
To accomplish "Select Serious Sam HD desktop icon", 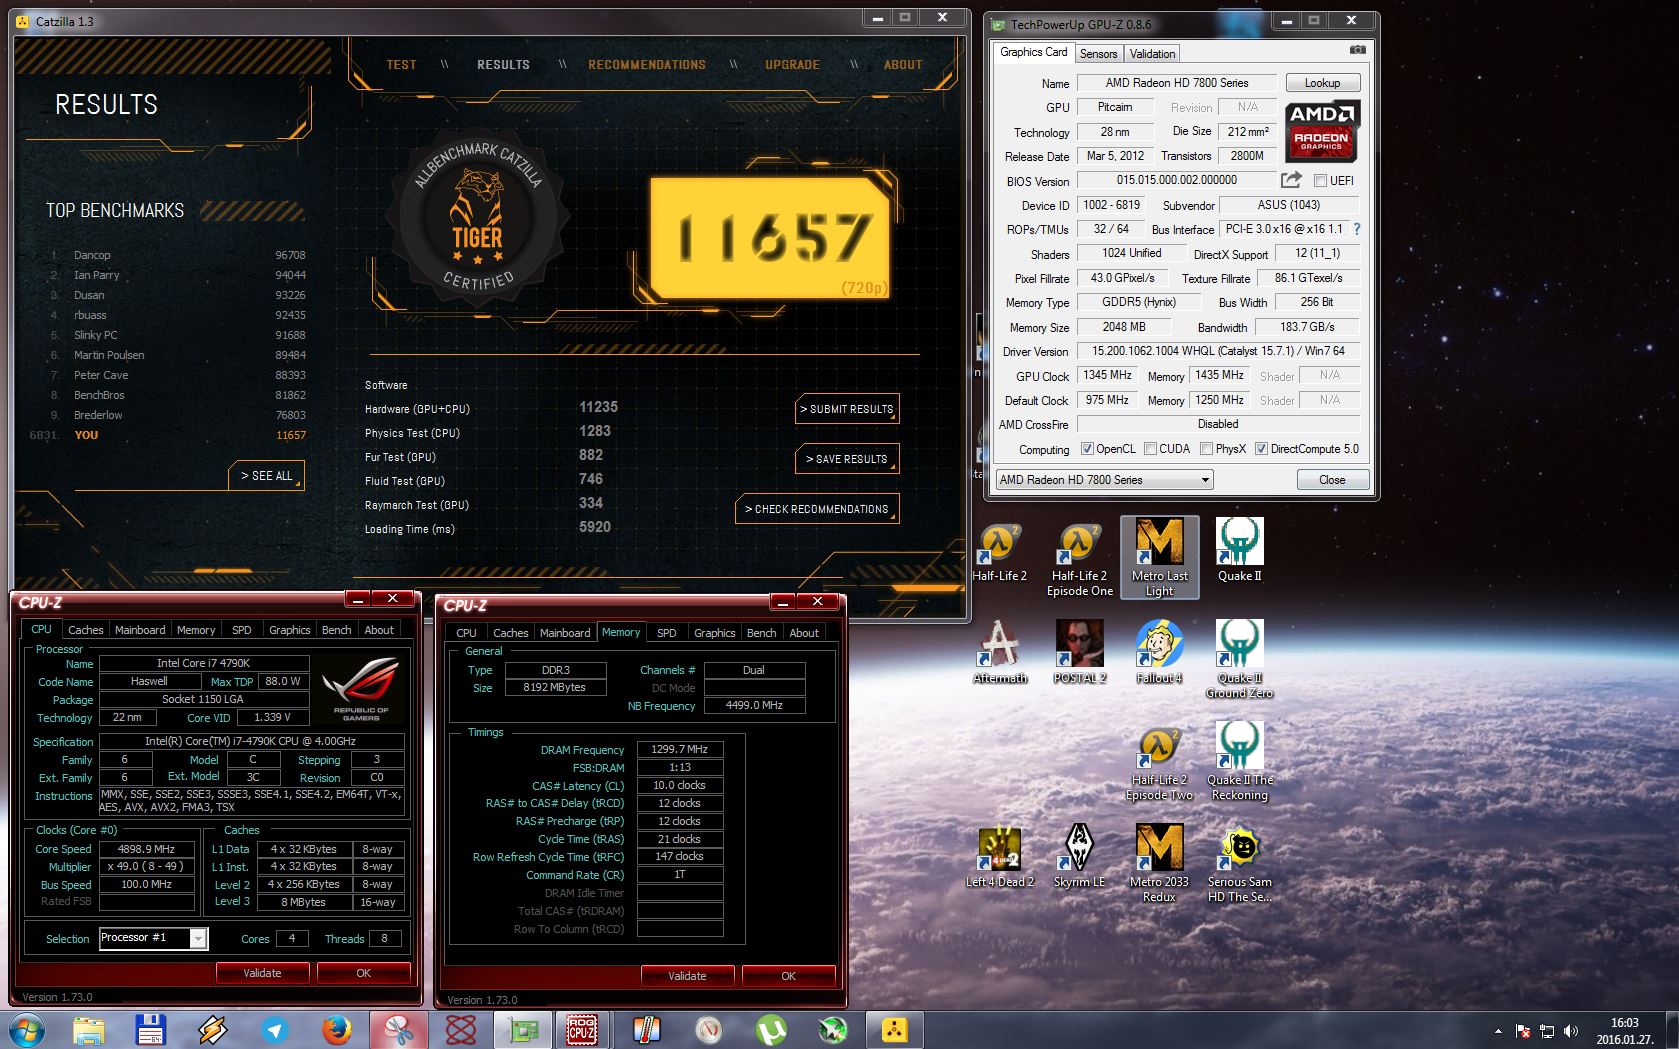I will pyautogui.click(x=1239, y=863).
